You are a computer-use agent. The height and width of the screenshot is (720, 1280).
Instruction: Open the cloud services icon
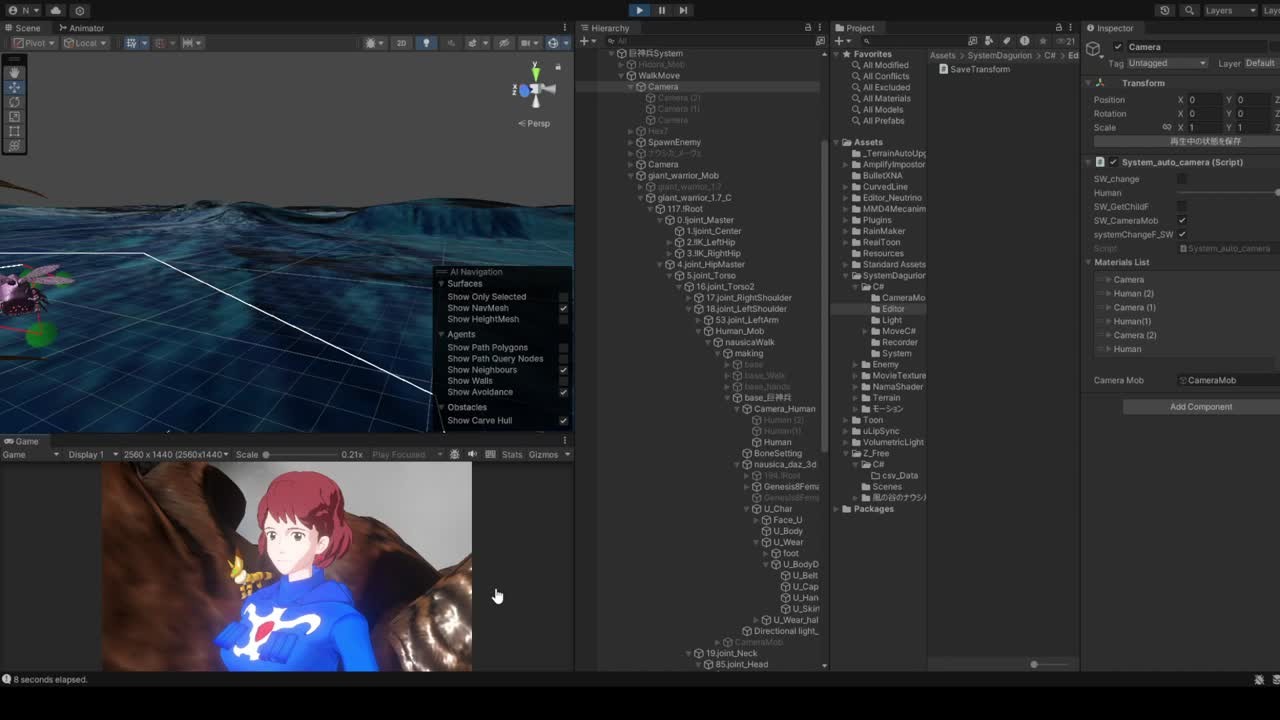tap(55, 10)
